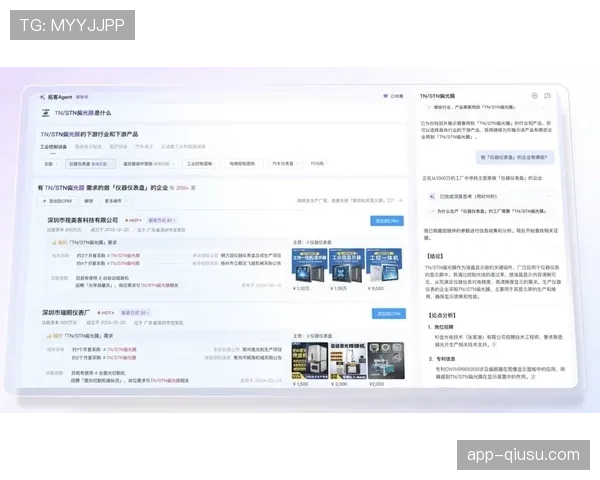Screen dimensions: 600x480
Task: Click the heart favorite icon in header
Action: pyautogui.click(x=385, y=96)
